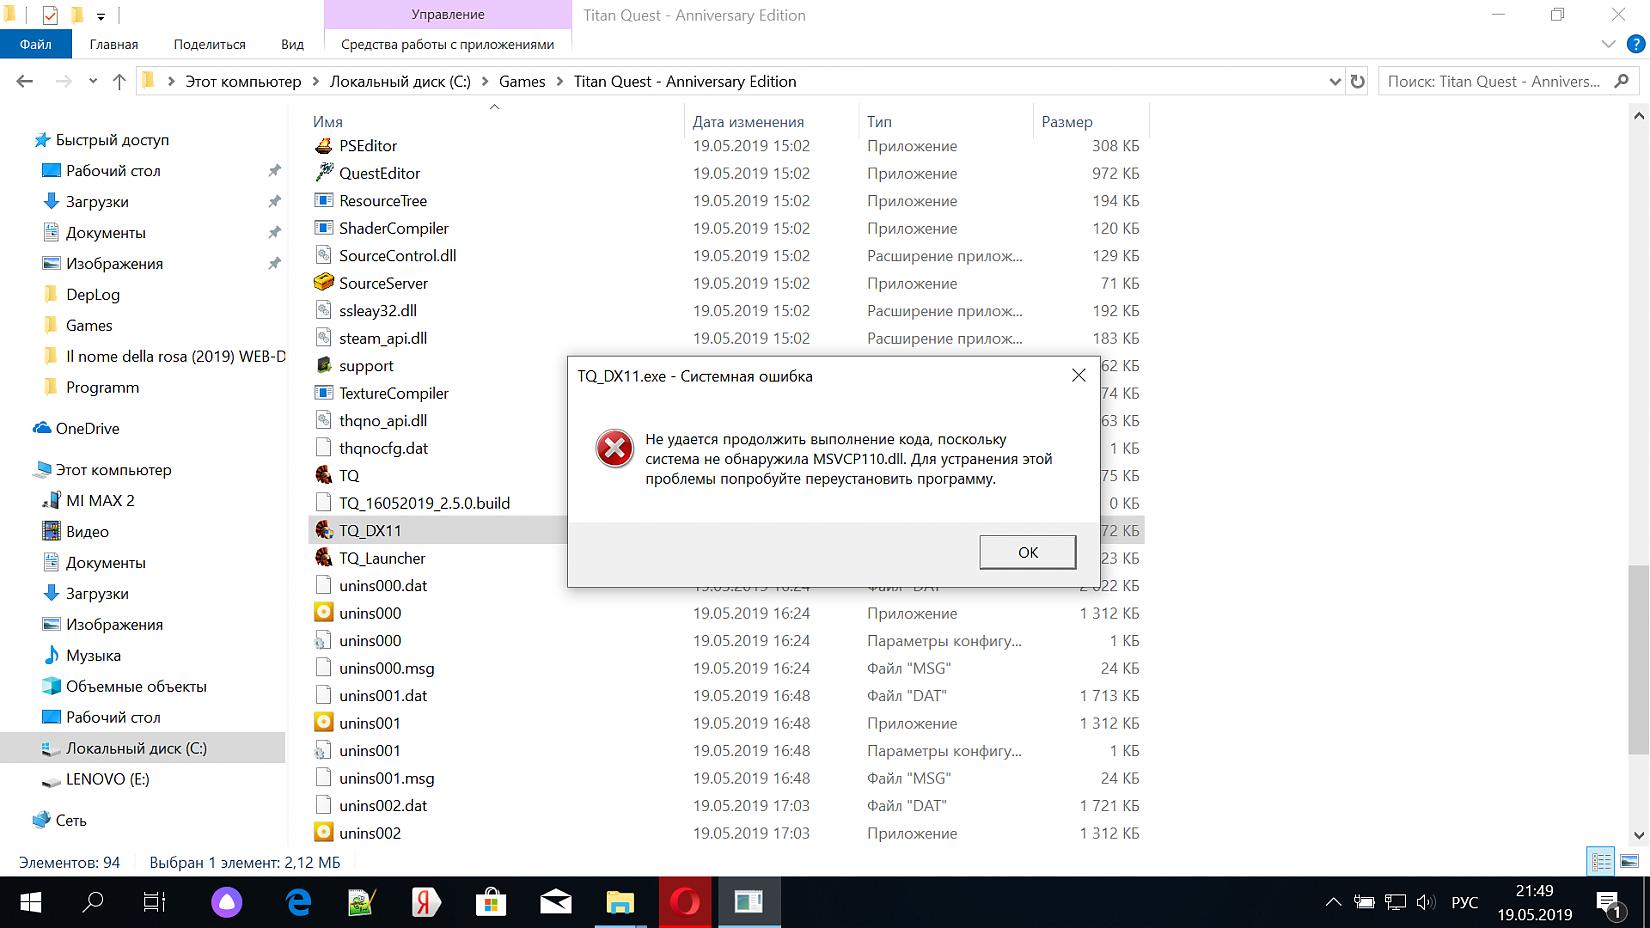1650x928 pixels.
Task: Open the DepLog folder in sidebar
Action: click(93, 295)
